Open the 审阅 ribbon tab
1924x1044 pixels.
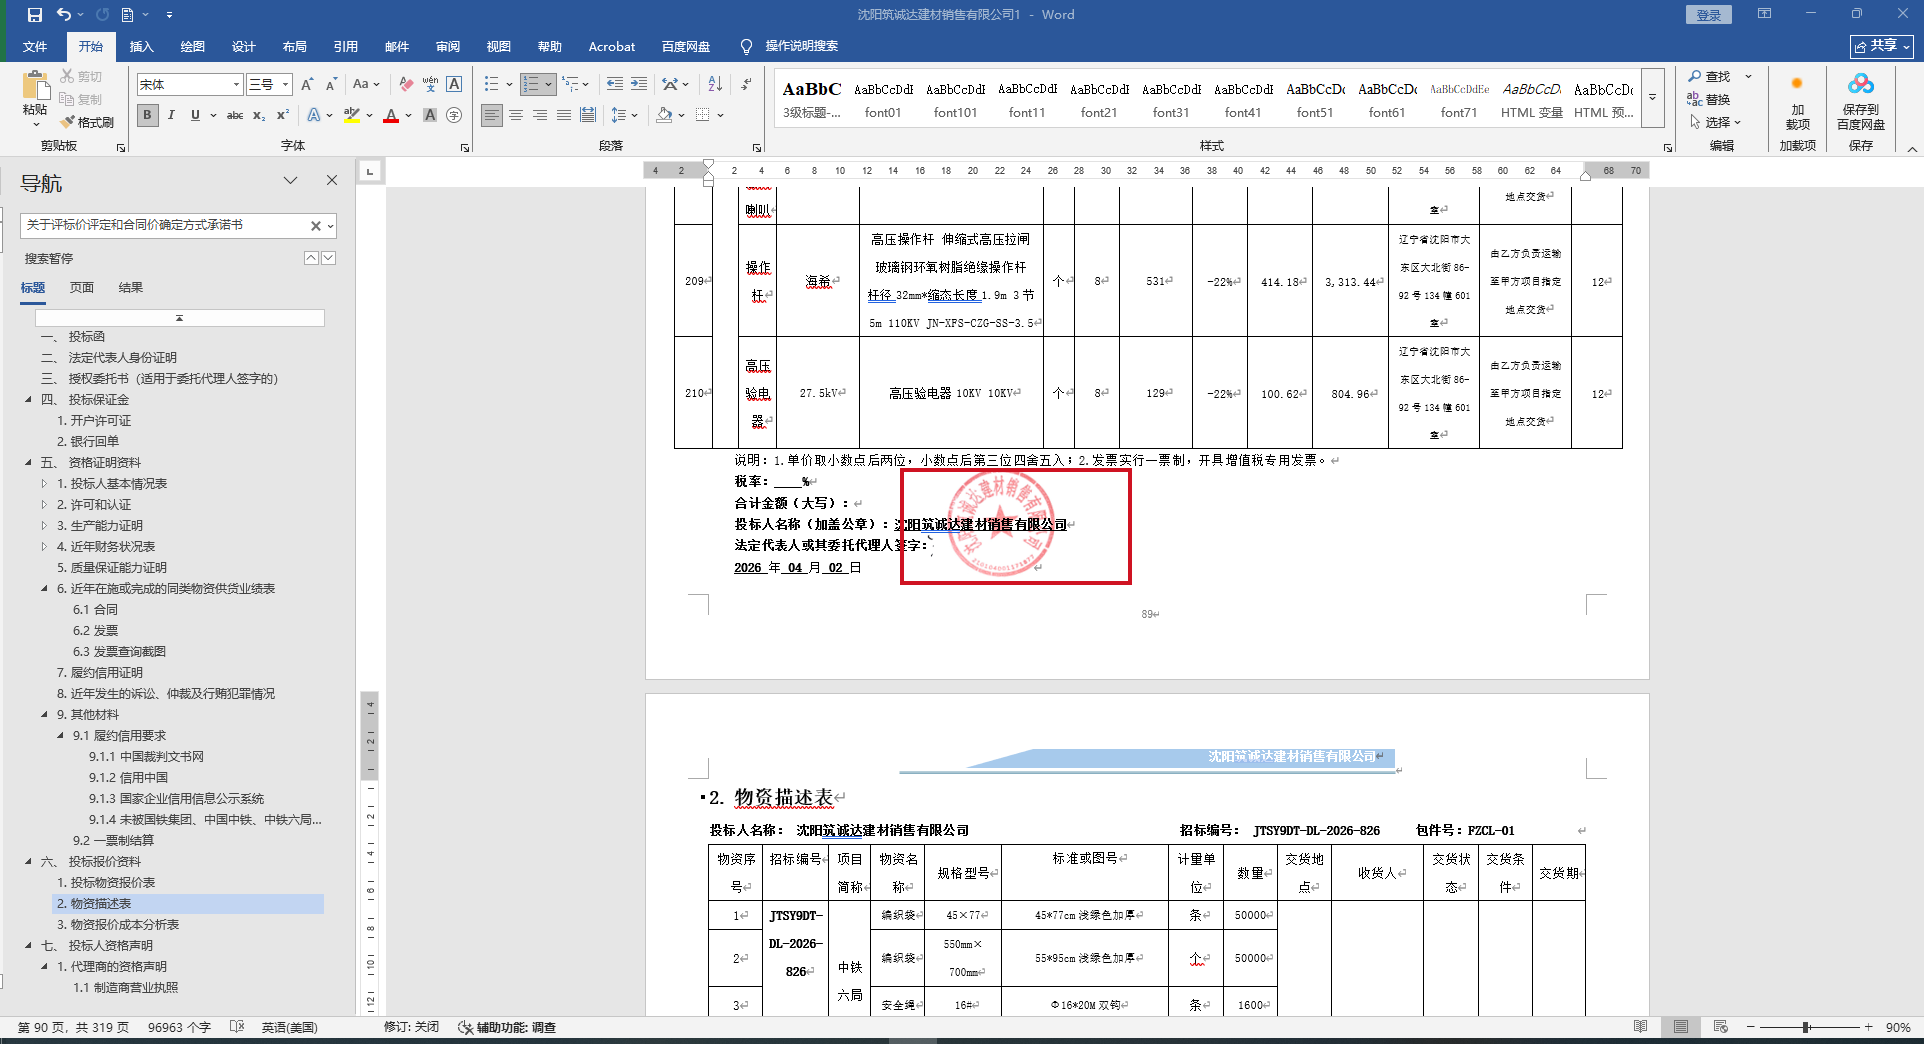click(448, 47)
